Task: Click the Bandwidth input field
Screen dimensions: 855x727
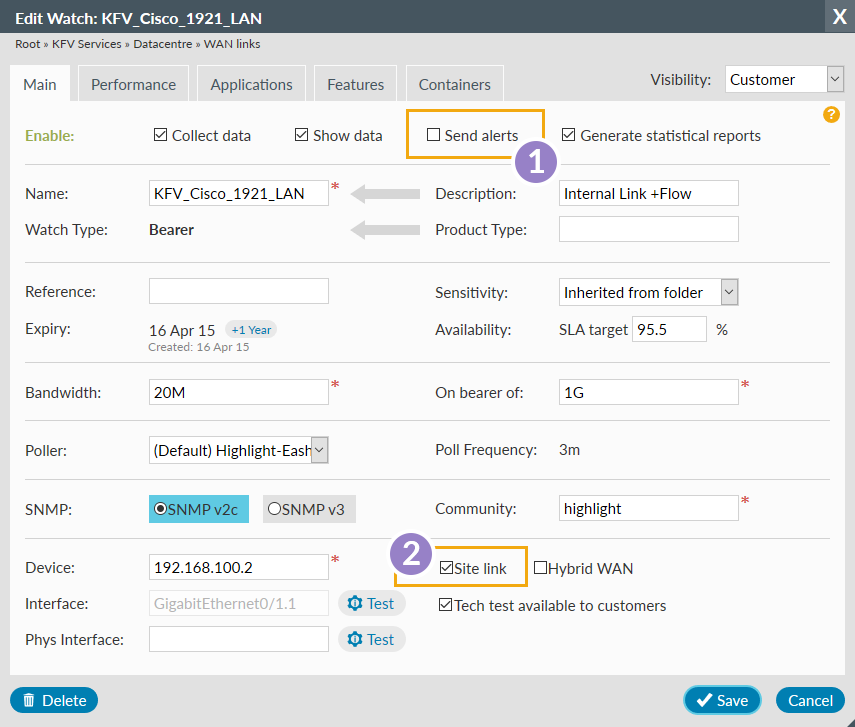Action: pos(238,393)
